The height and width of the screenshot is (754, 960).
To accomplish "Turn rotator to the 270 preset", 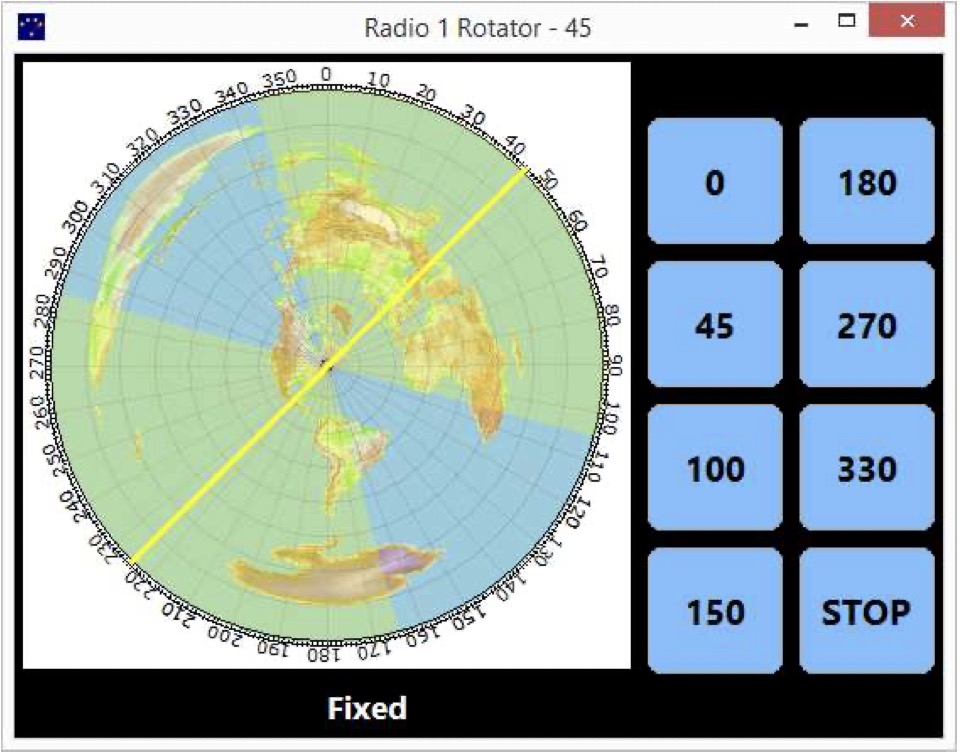I will (x=866, y=325).
